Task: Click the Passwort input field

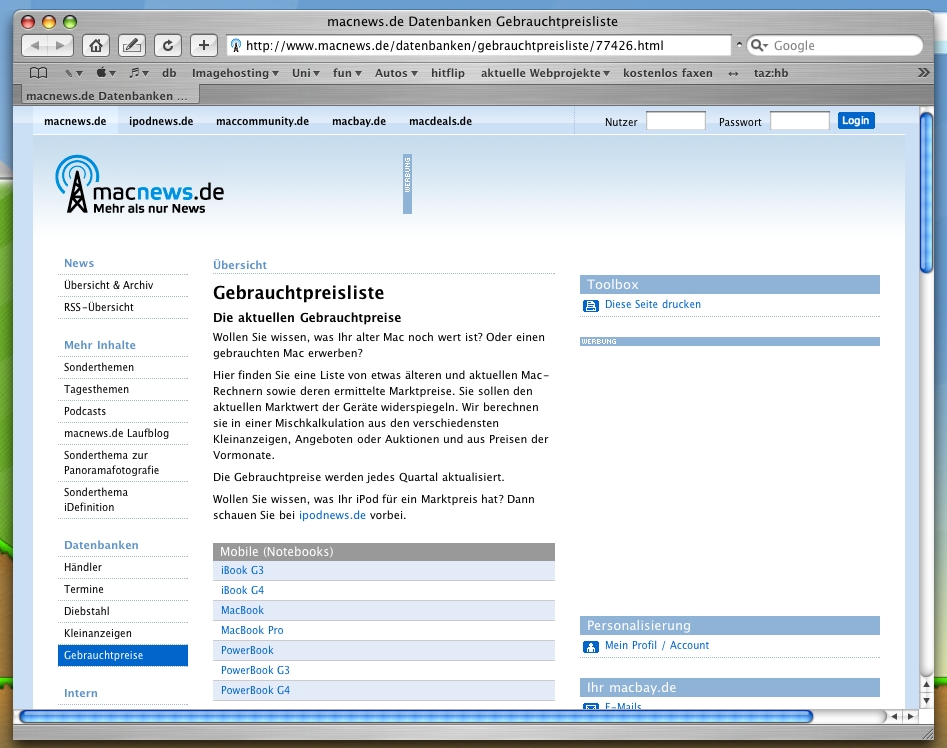Action: pos(800,121)
